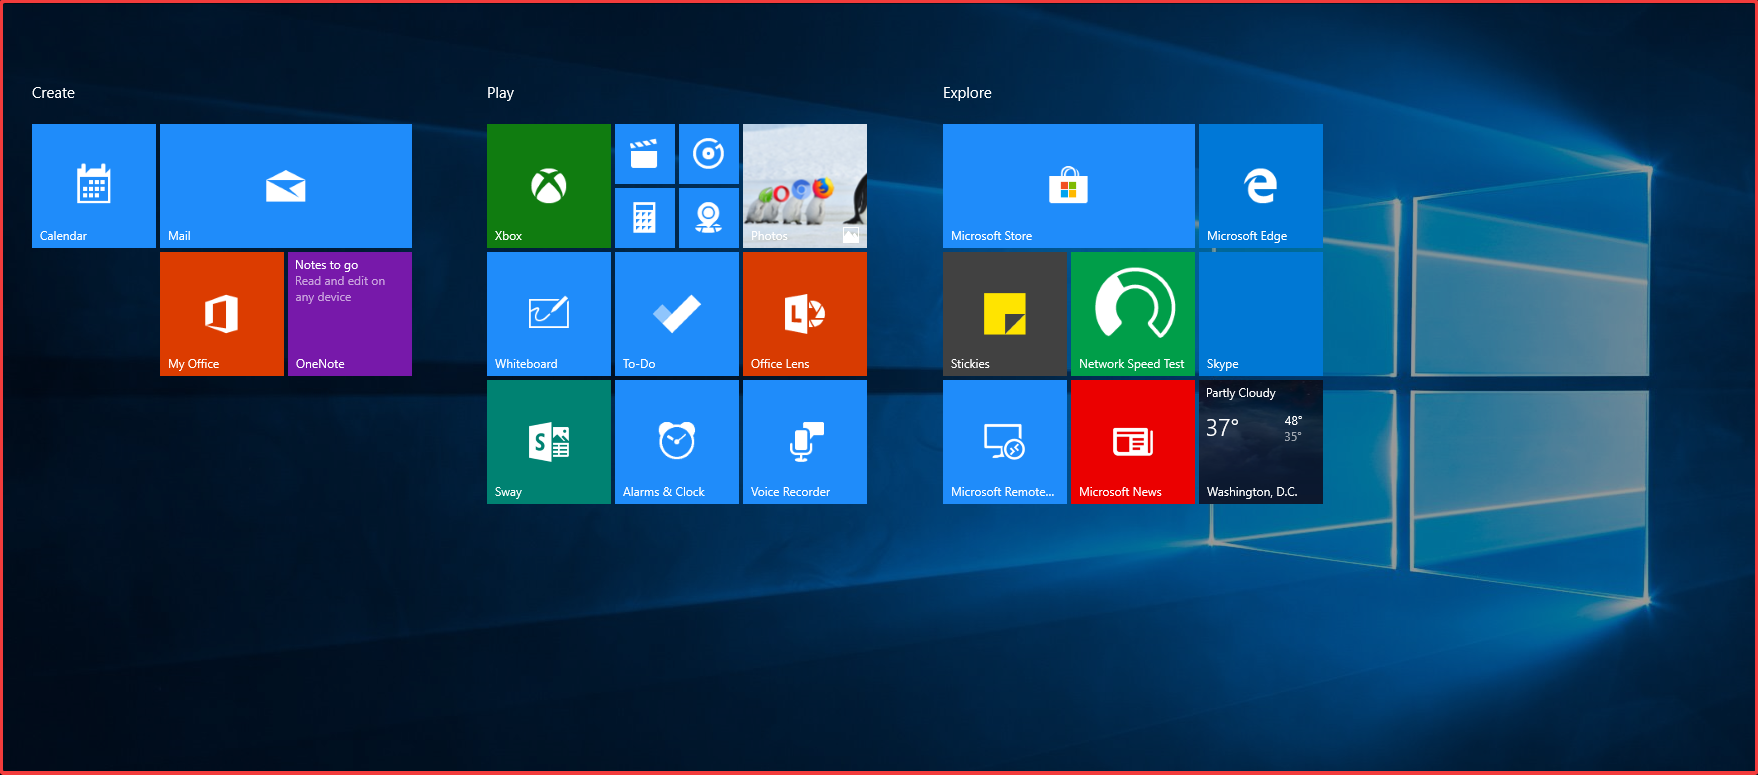Open the Microsoft Store tile

coord(1068,186)
